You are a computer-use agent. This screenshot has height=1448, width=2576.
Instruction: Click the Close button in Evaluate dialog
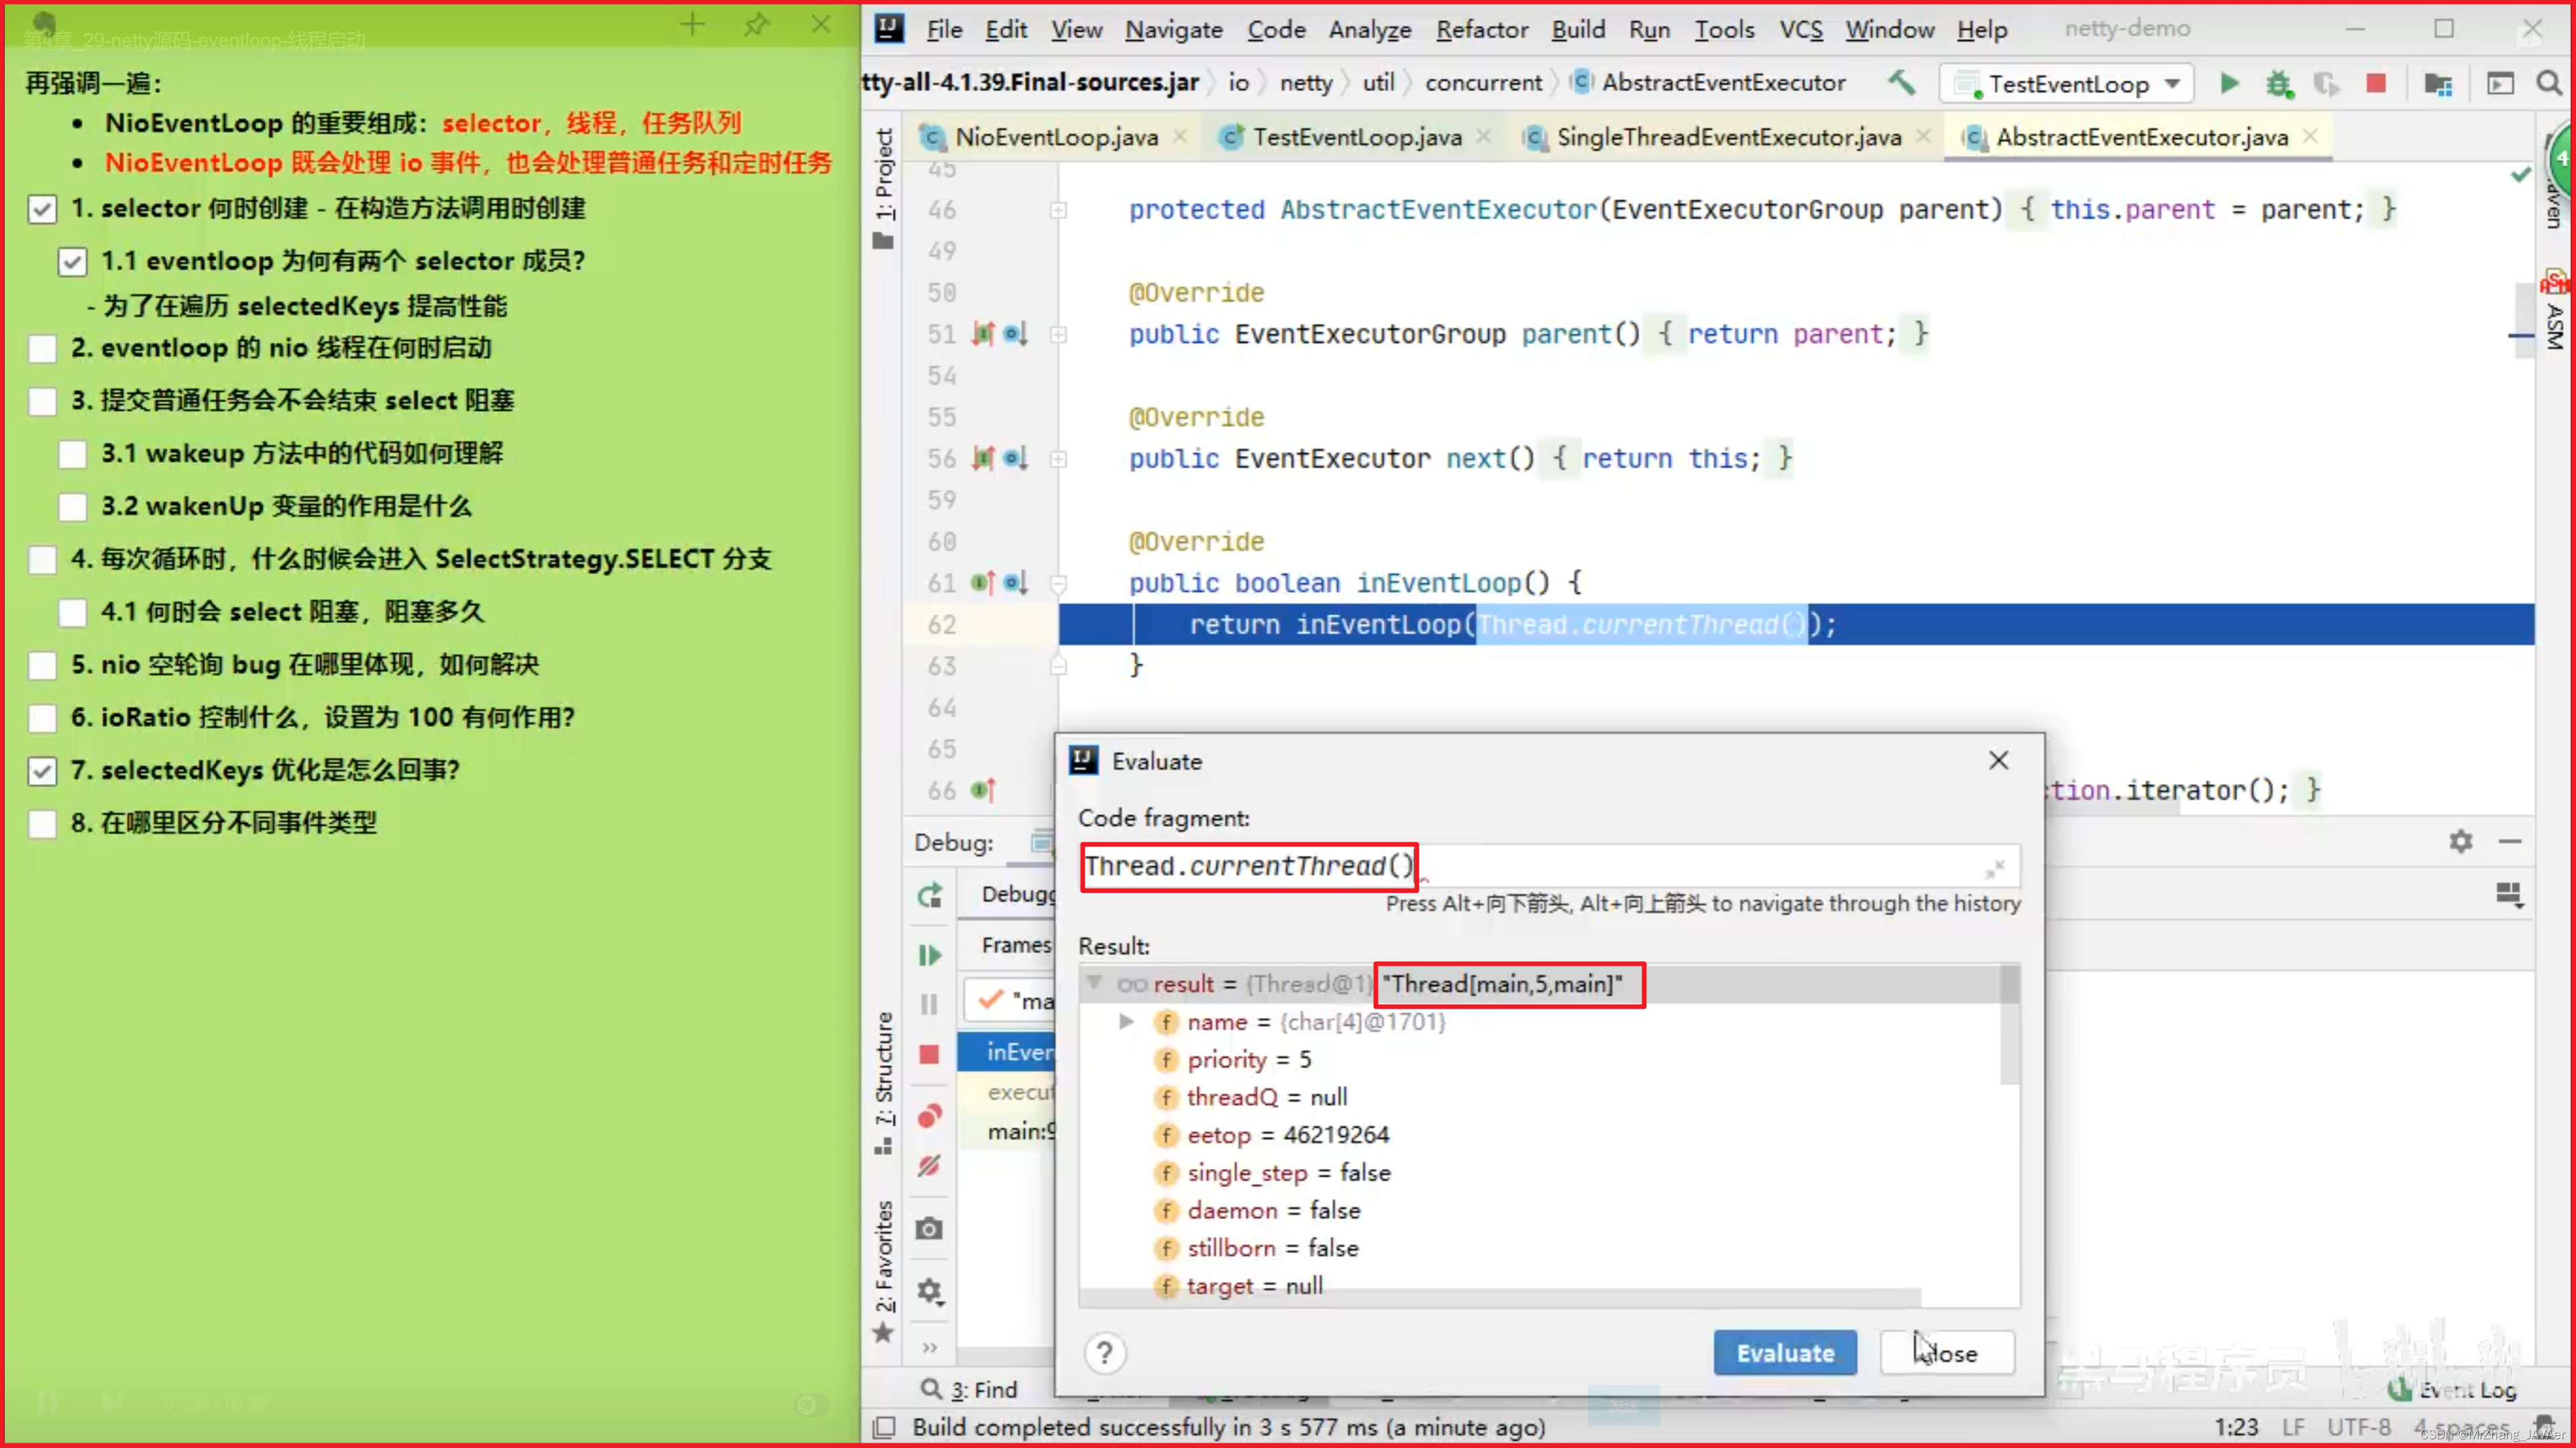[1947, 1353]
